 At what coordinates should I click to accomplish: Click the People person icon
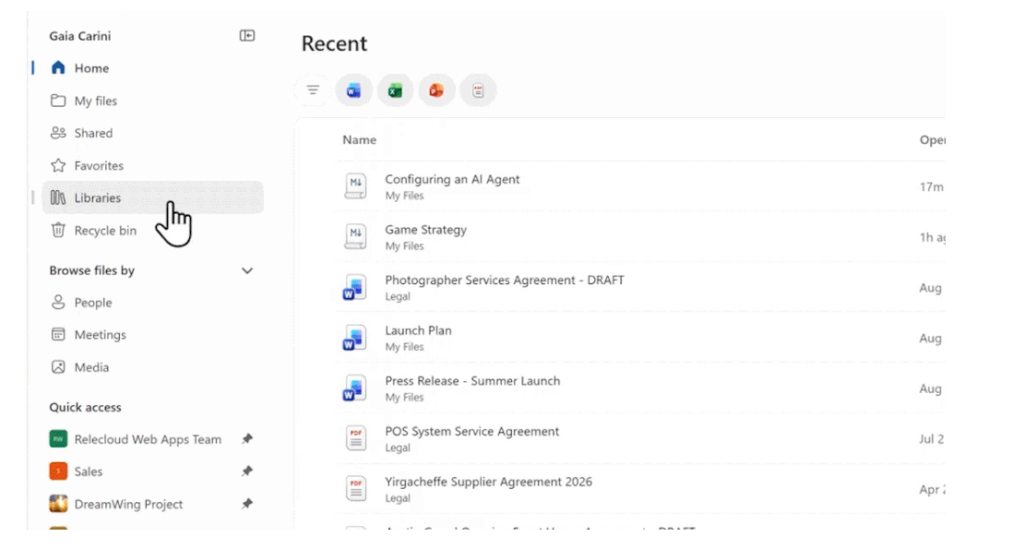[x=58, y=302]
